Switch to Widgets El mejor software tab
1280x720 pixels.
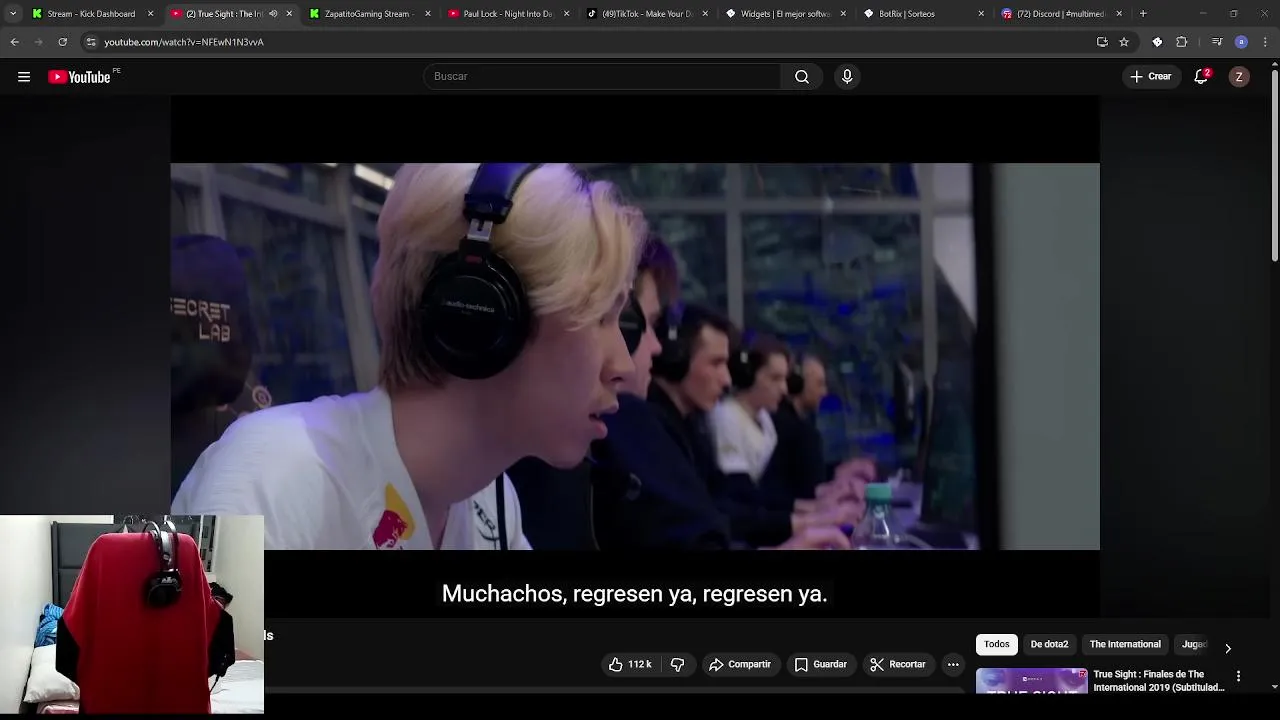pos(778,14)
